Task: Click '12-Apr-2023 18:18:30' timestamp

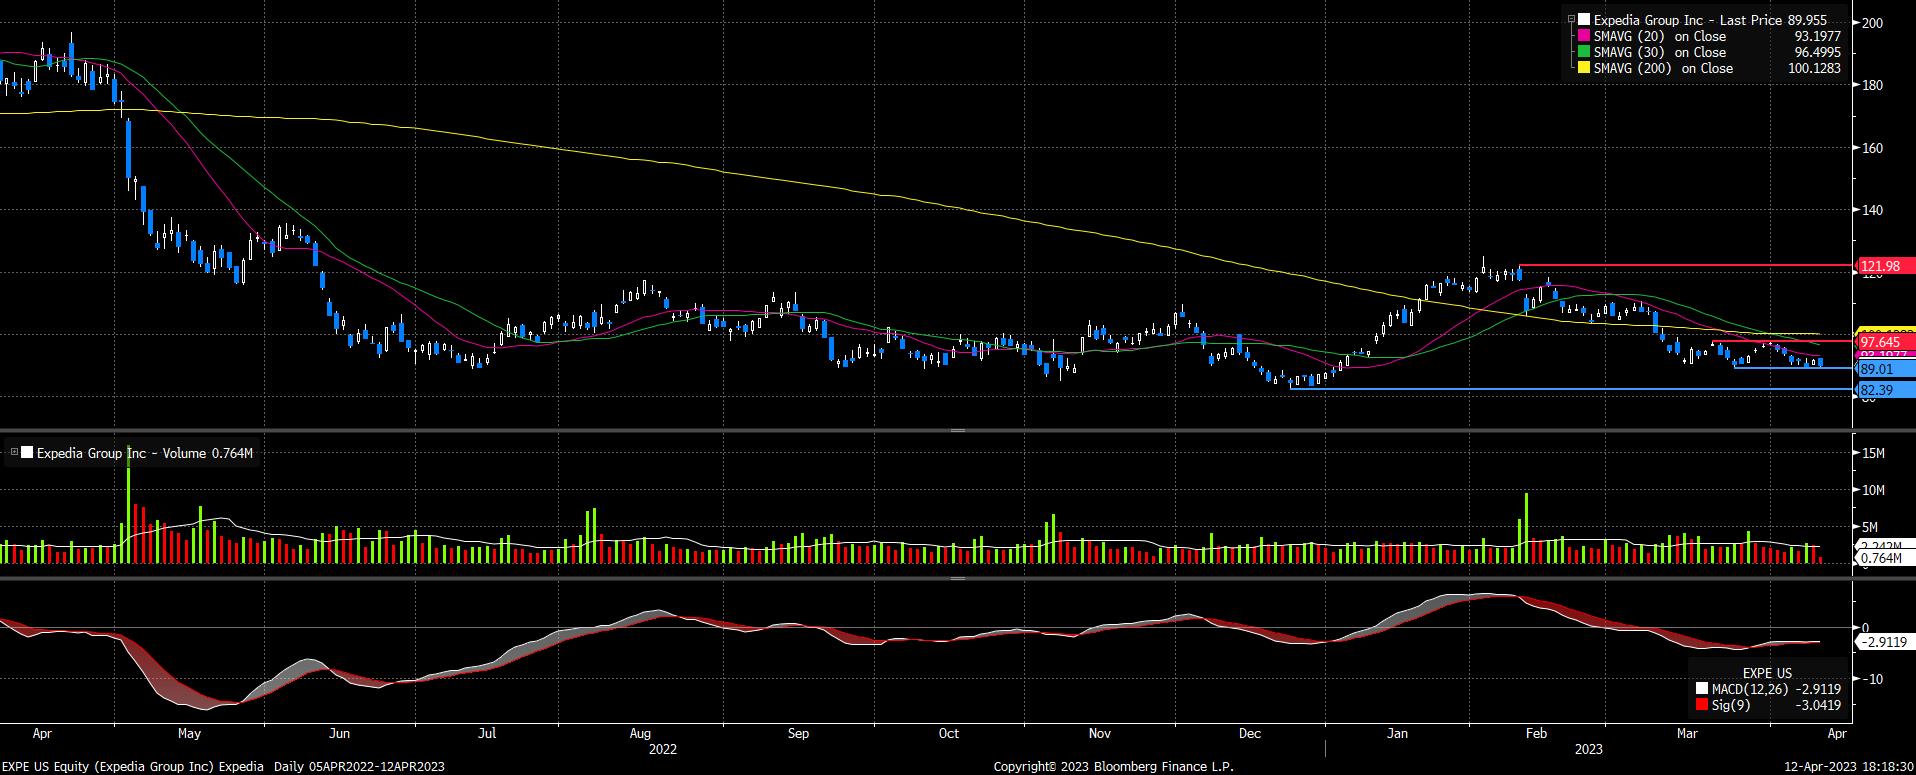Action: [x=1847, y=766]
